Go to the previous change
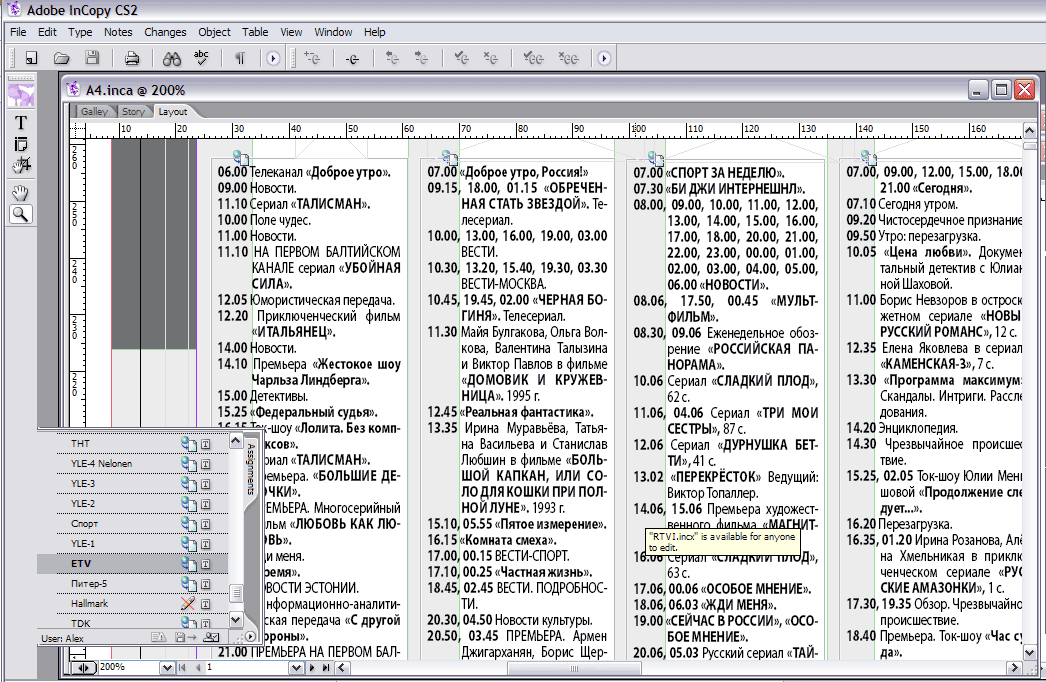This screenshot has height=682, width=1046. pos(392,59)
